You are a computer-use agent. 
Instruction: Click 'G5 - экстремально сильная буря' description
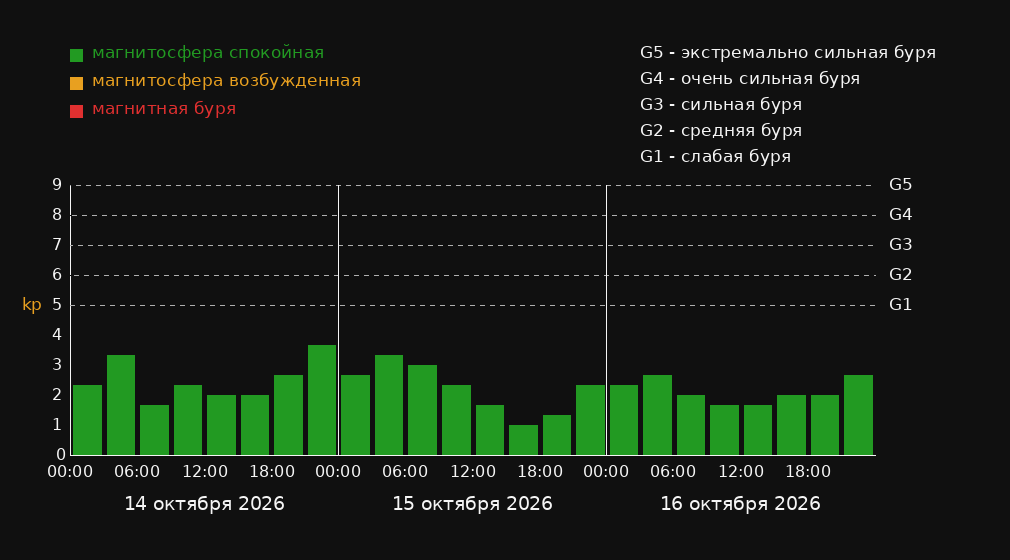(788, 53)
